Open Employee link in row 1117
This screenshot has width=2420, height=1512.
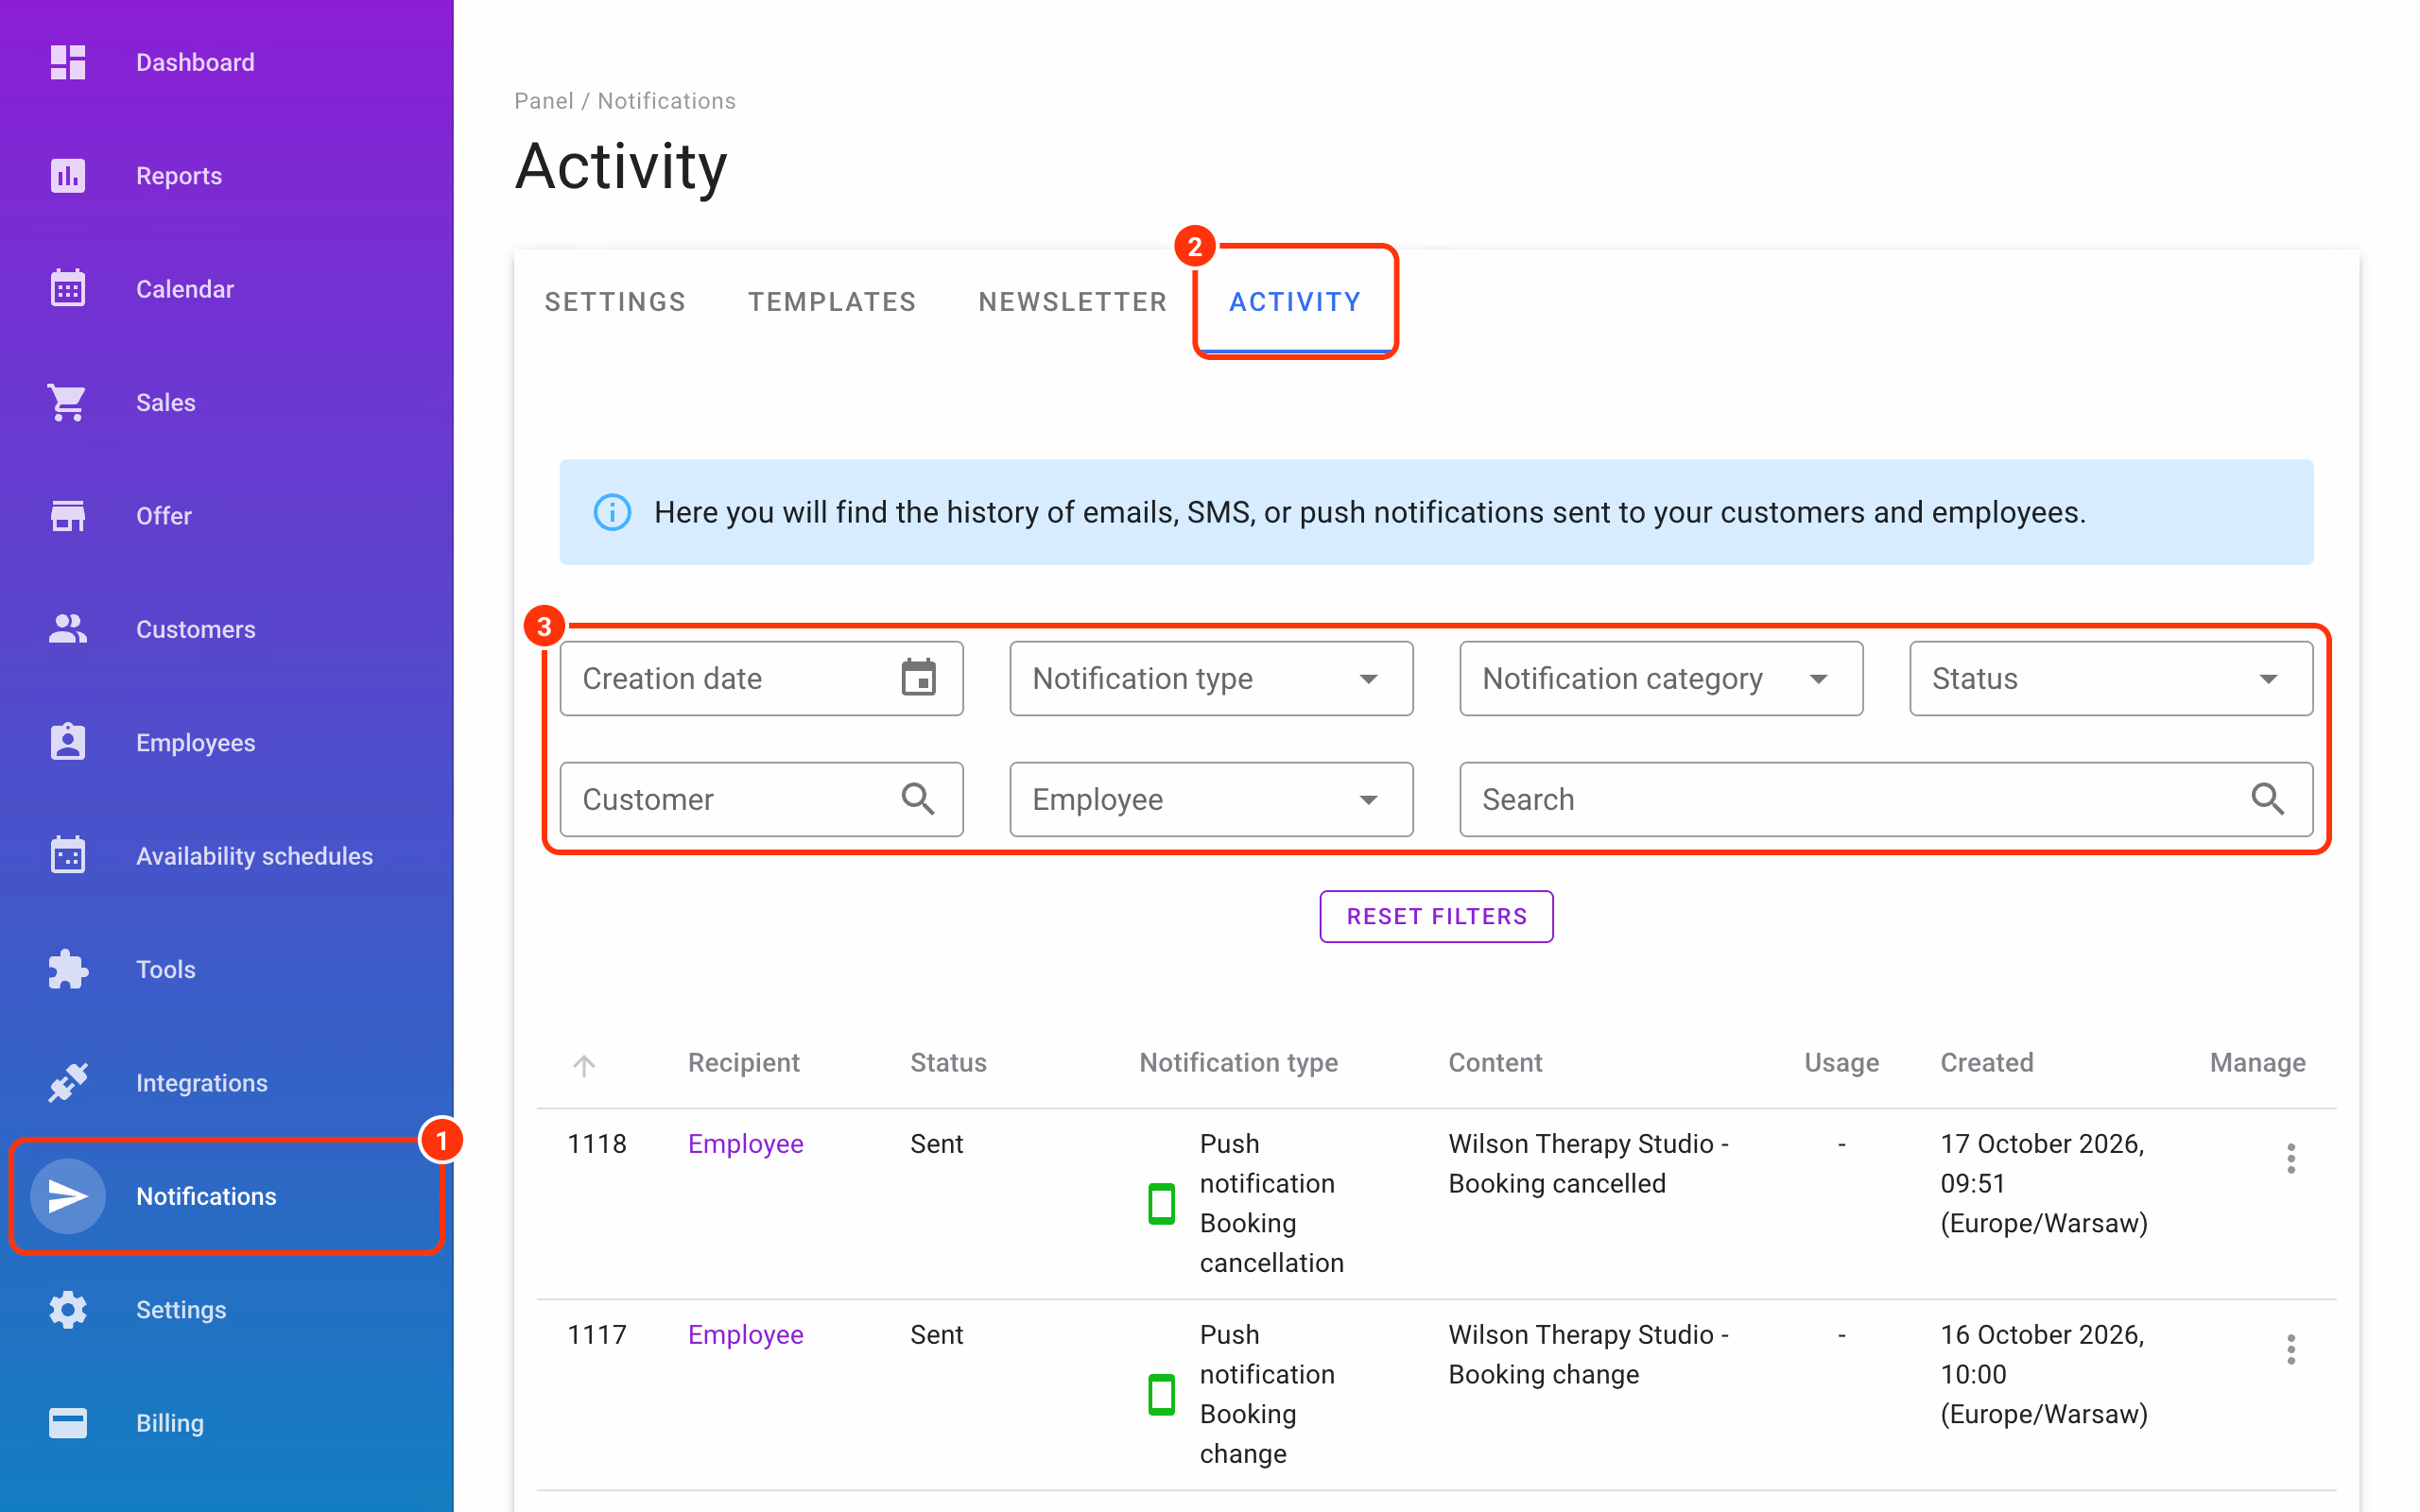745,1335
